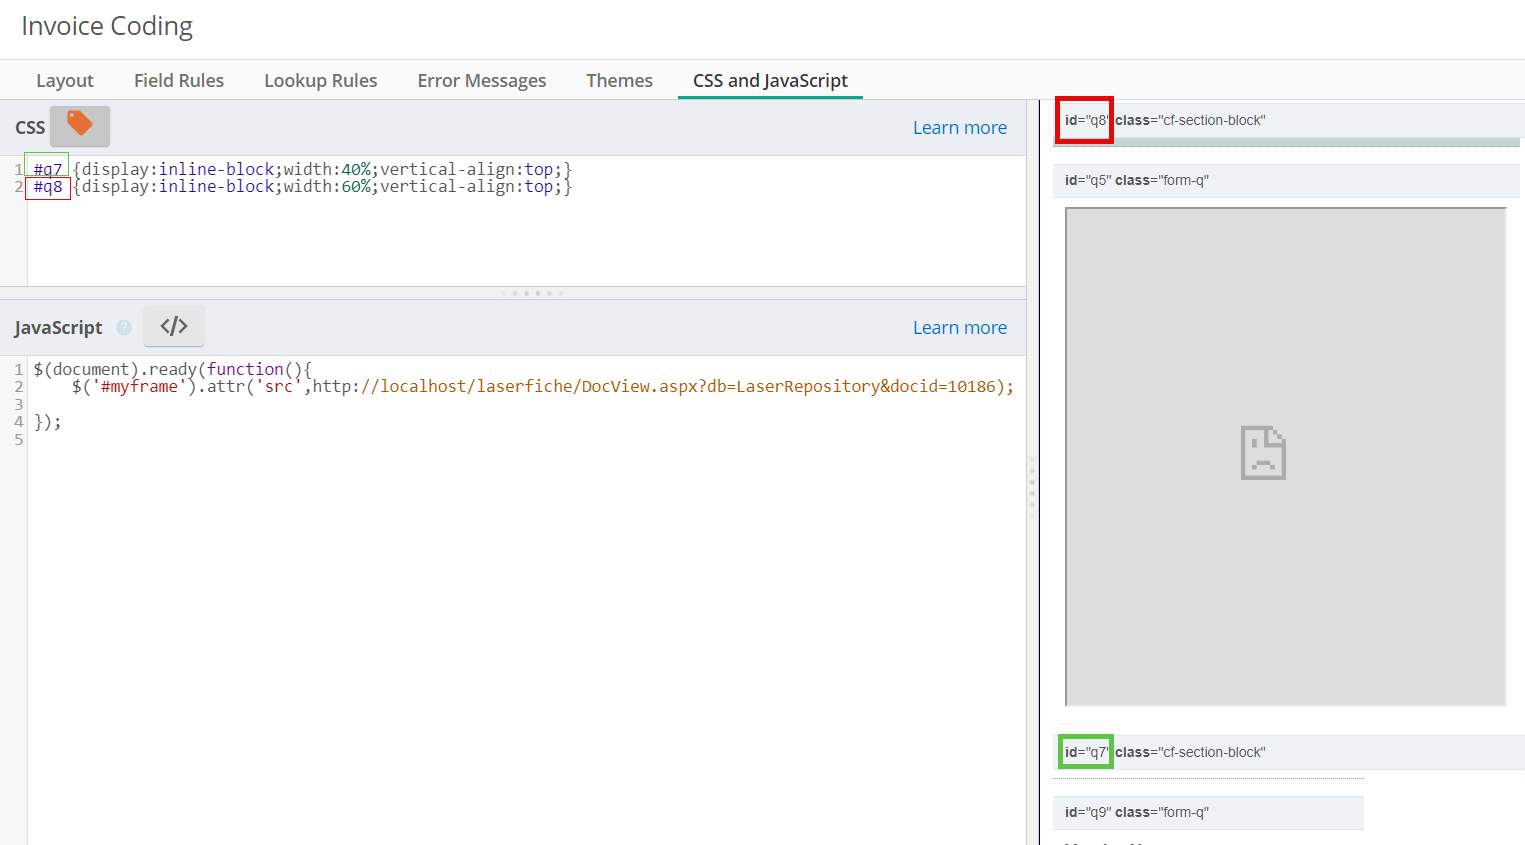Click the broken page icon in preview frame
This screenshot has width=1525, height=845.
click(1263, 453)
